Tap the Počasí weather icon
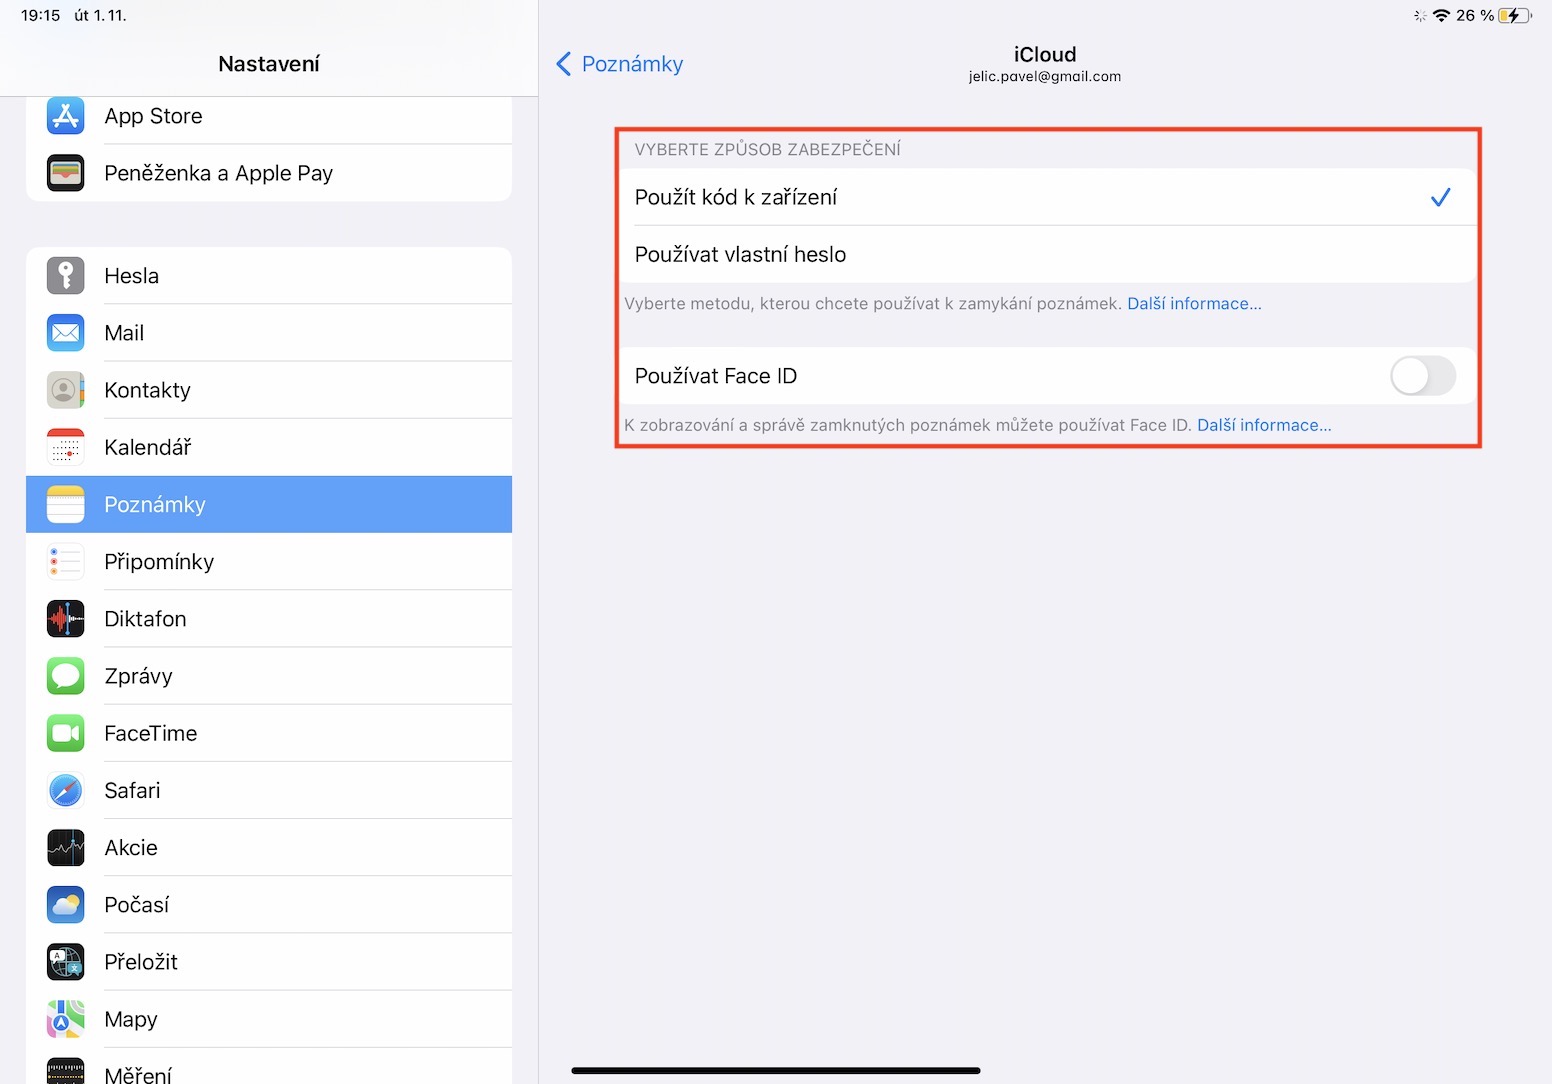The height and width of the screenshot is (1084, 1552). (x=65, y=905)
